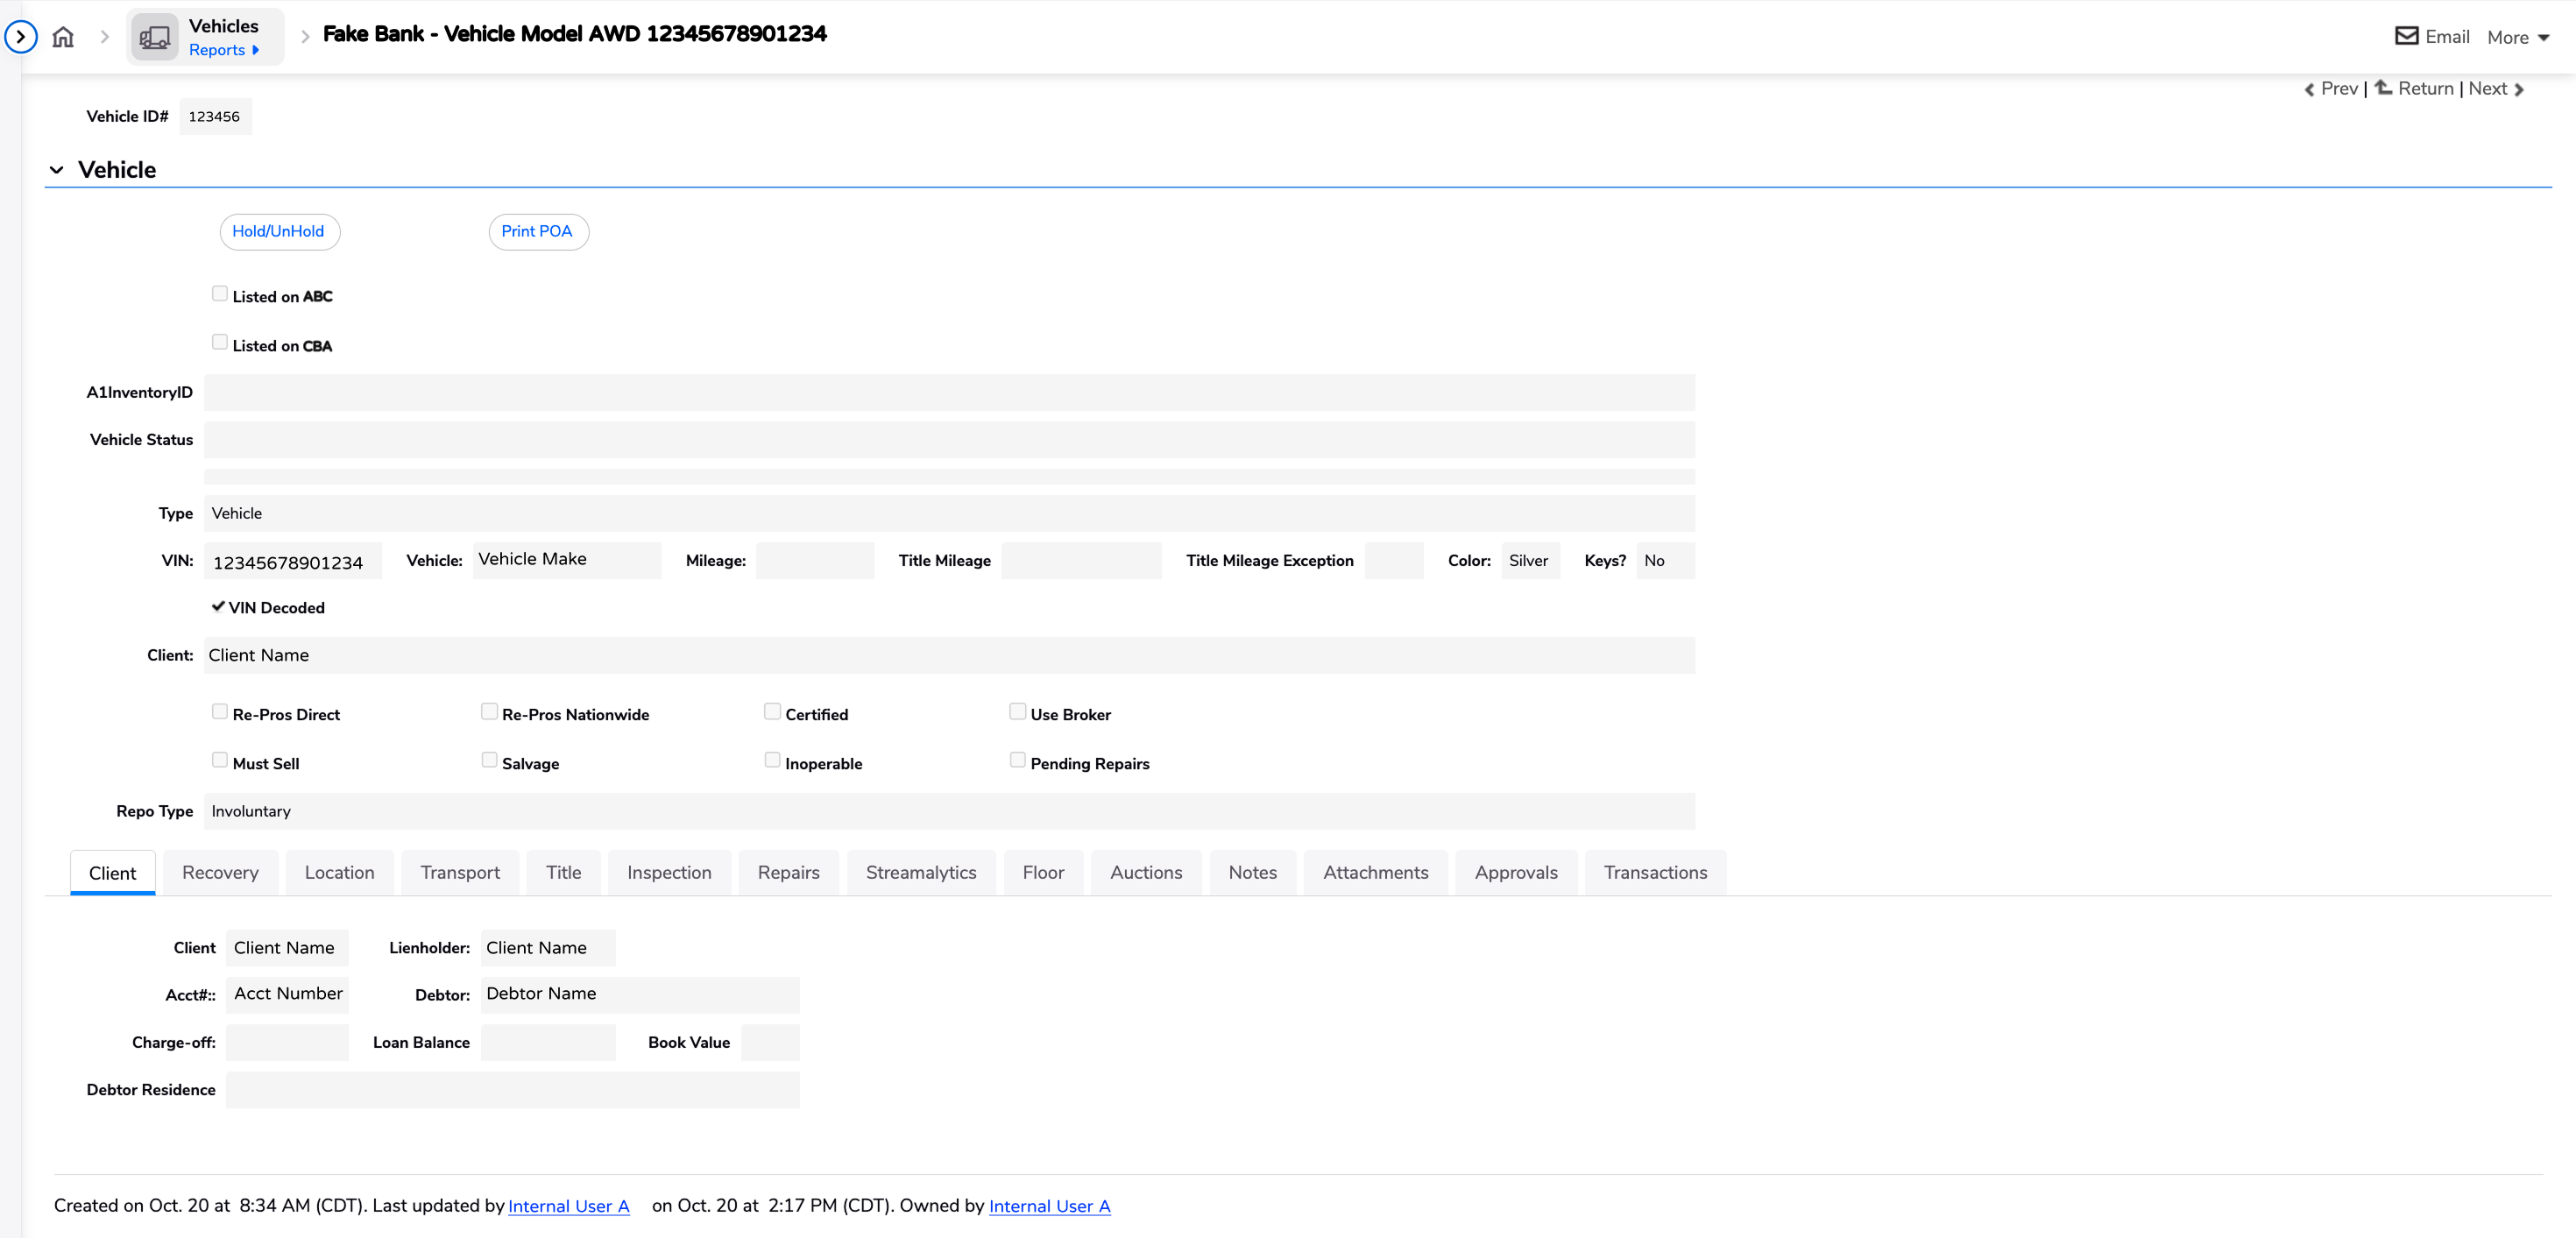Viewport: 2576px width, 1238px height.
Task: Click the Email envelope icon
Action: (x=2406, y=36)
